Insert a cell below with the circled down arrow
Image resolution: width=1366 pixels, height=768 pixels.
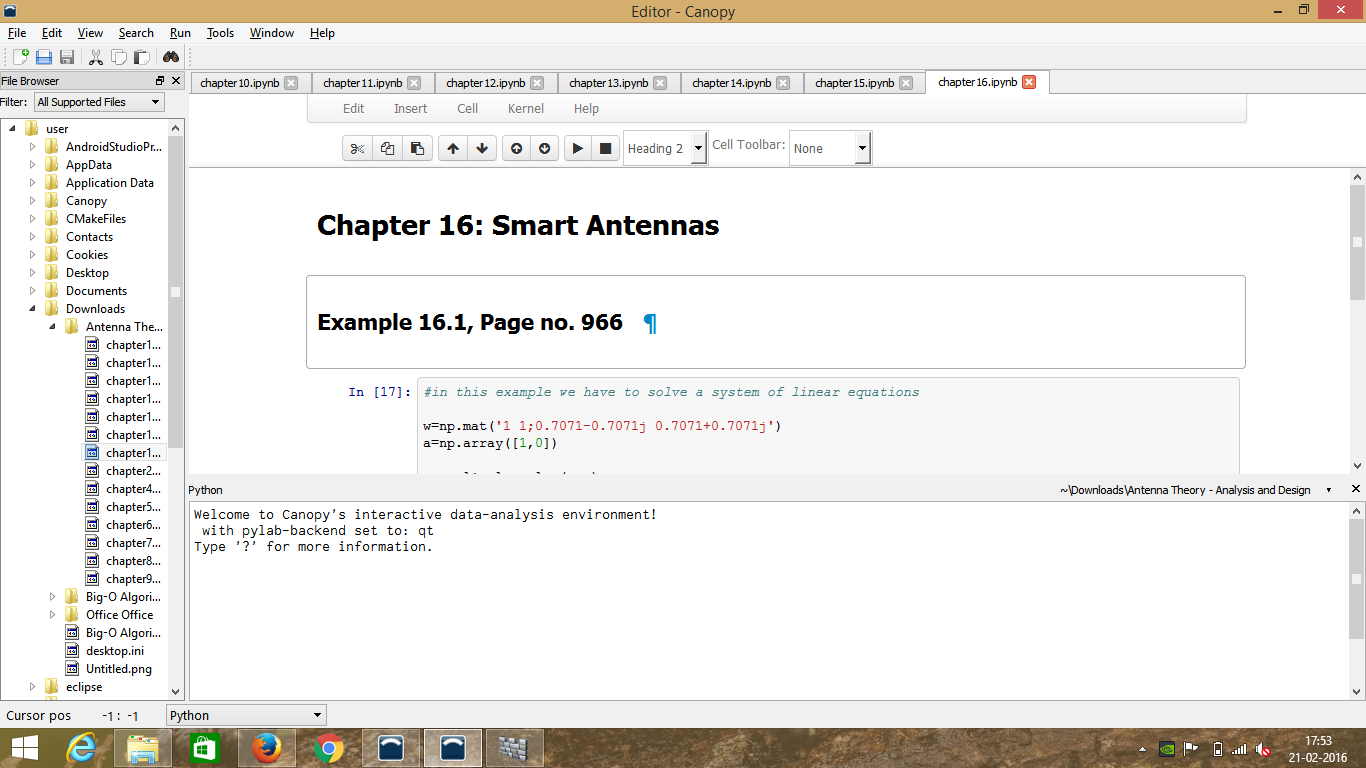click(544, 149)
